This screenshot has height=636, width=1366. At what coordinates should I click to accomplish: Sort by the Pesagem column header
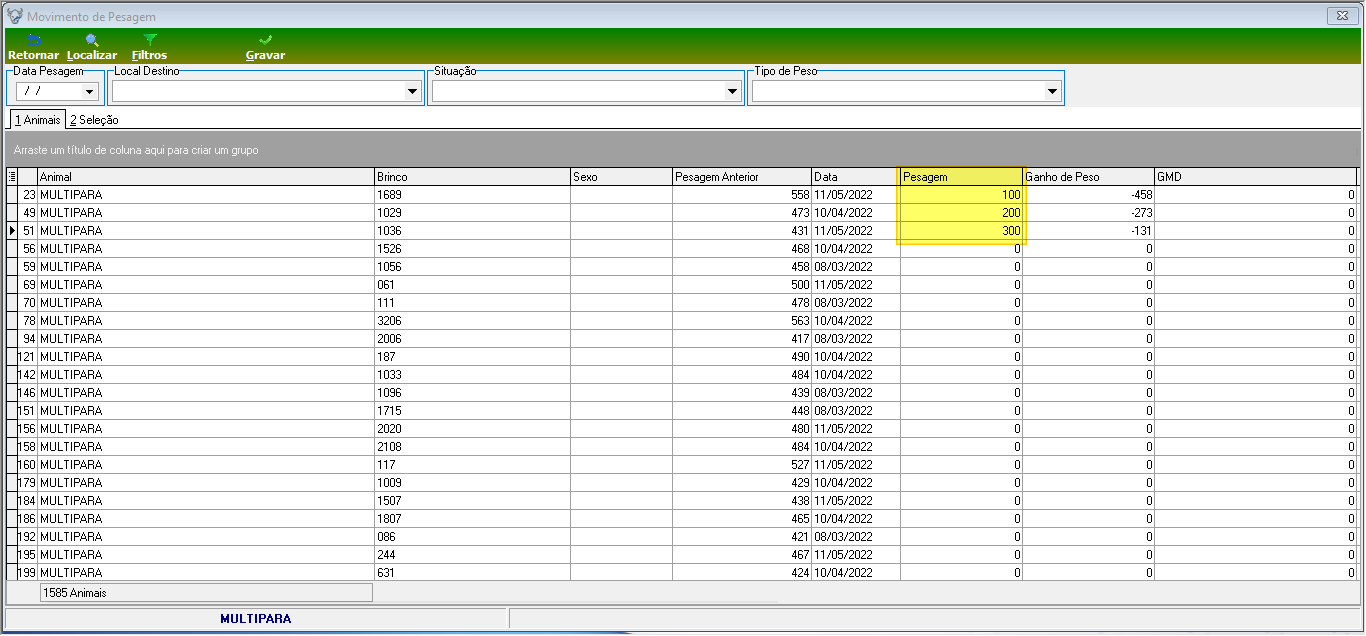(961, 177)
